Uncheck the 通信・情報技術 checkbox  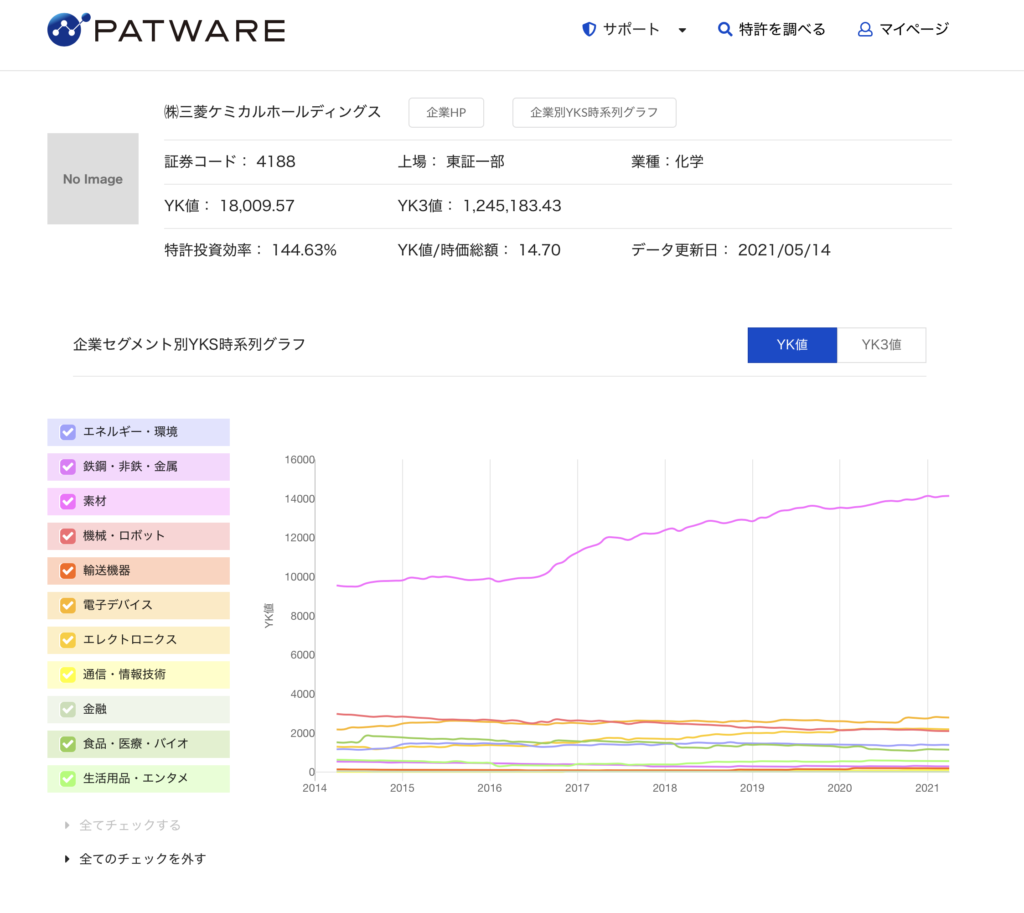coord(68,674)
